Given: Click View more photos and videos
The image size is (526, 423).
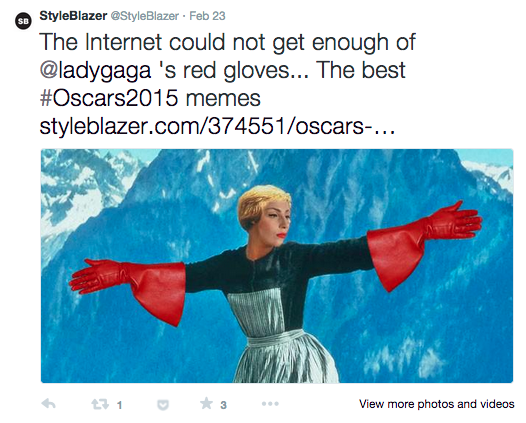Looking at the screenshot, I should click(436, 404).
